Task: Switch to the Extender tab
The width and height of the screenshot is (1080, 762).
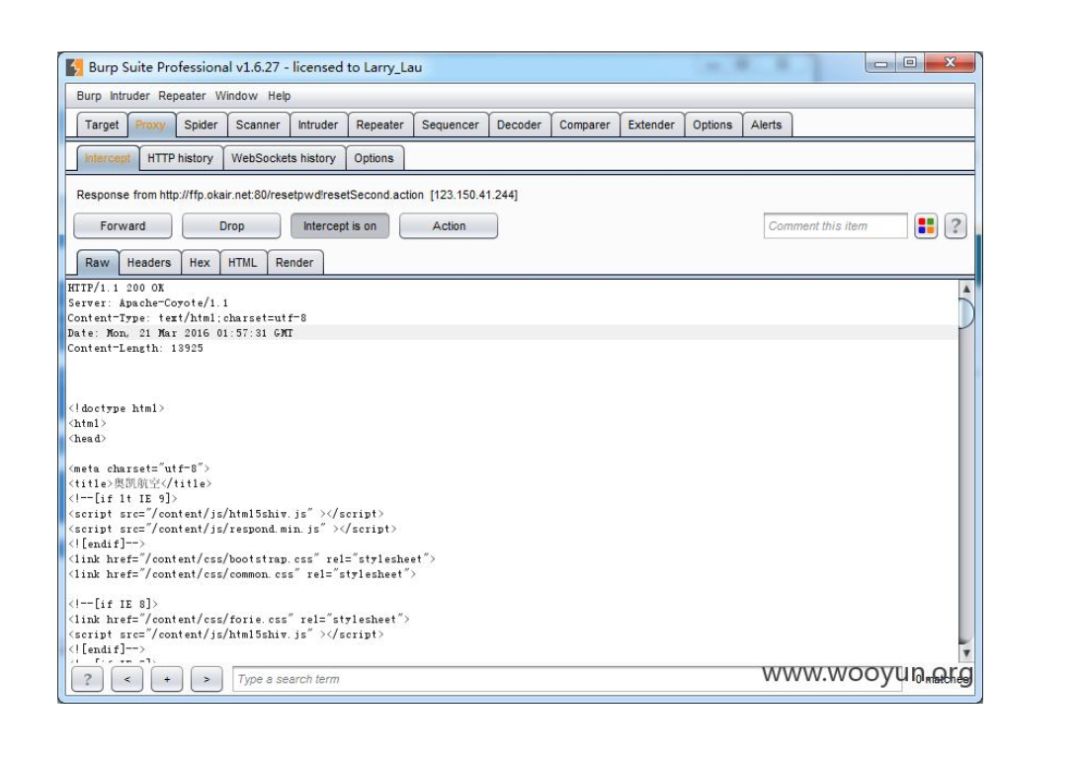Action: pos(651,125)
